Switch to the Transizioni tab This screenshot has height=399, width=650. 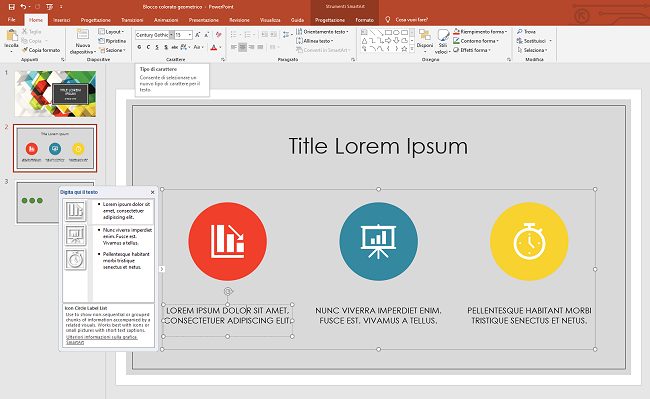click(x=132, y=19)
